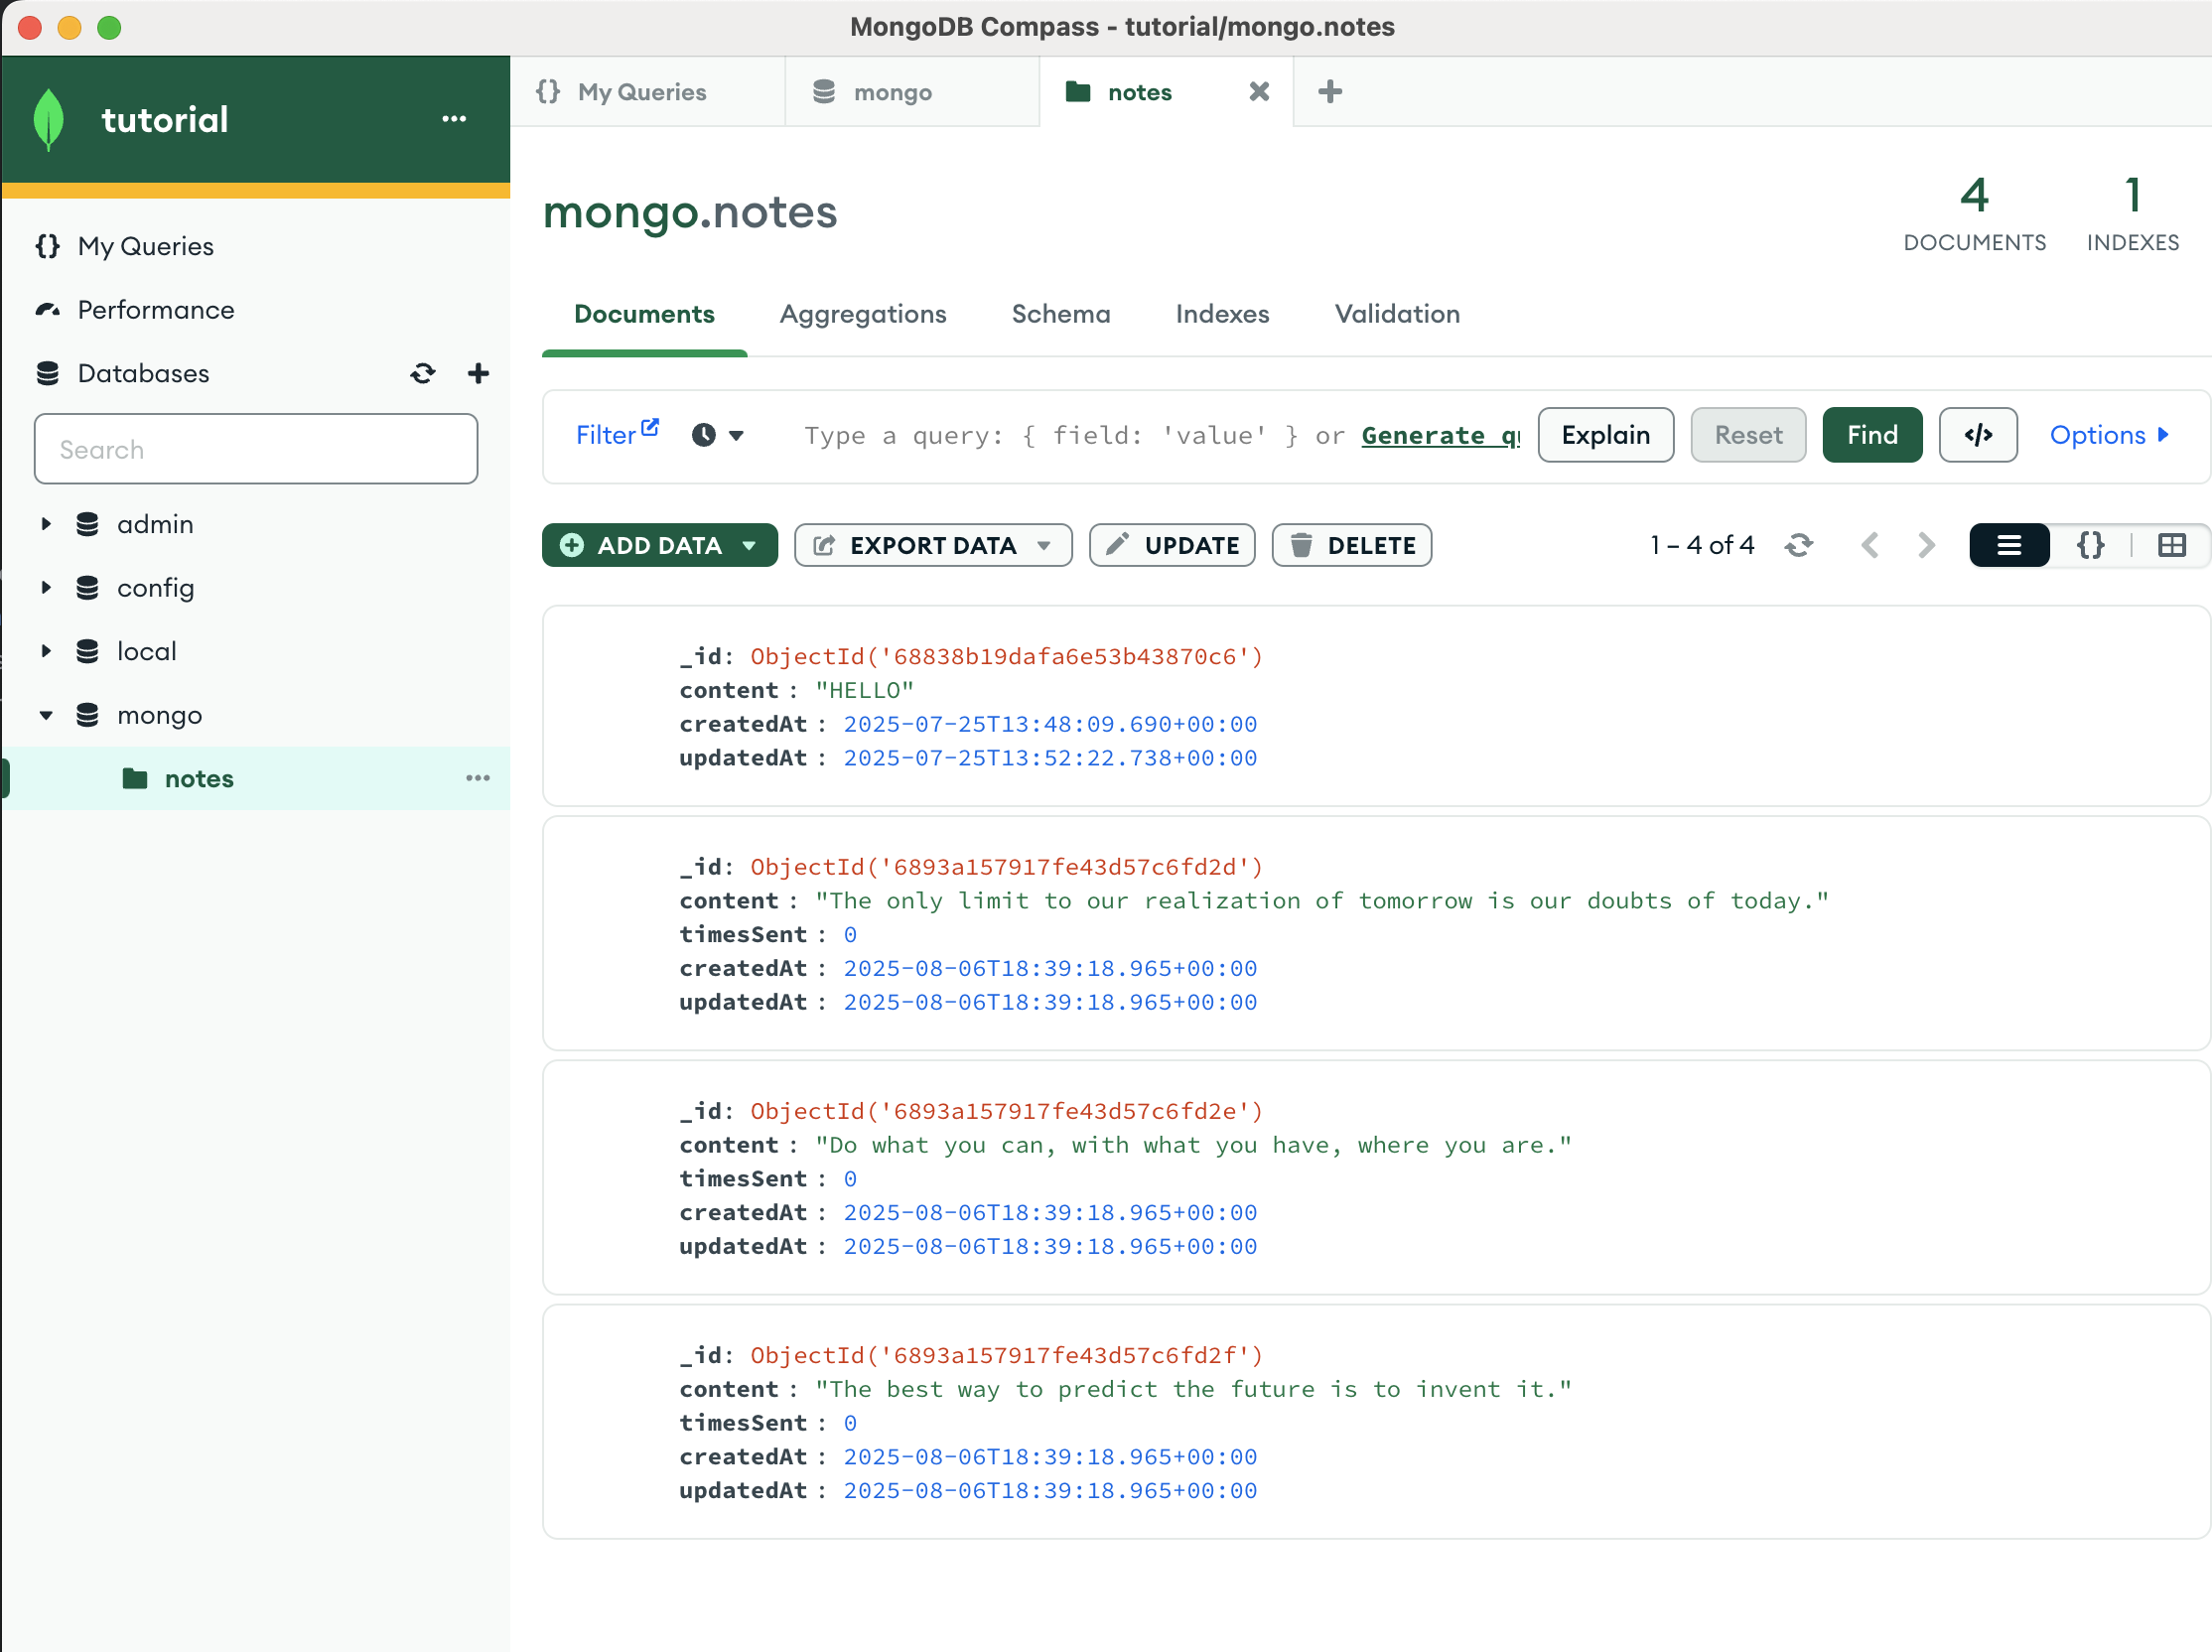The image size is (2212, 1652).
Task: Create a new database with the plus icon
Action: (478, 373)
